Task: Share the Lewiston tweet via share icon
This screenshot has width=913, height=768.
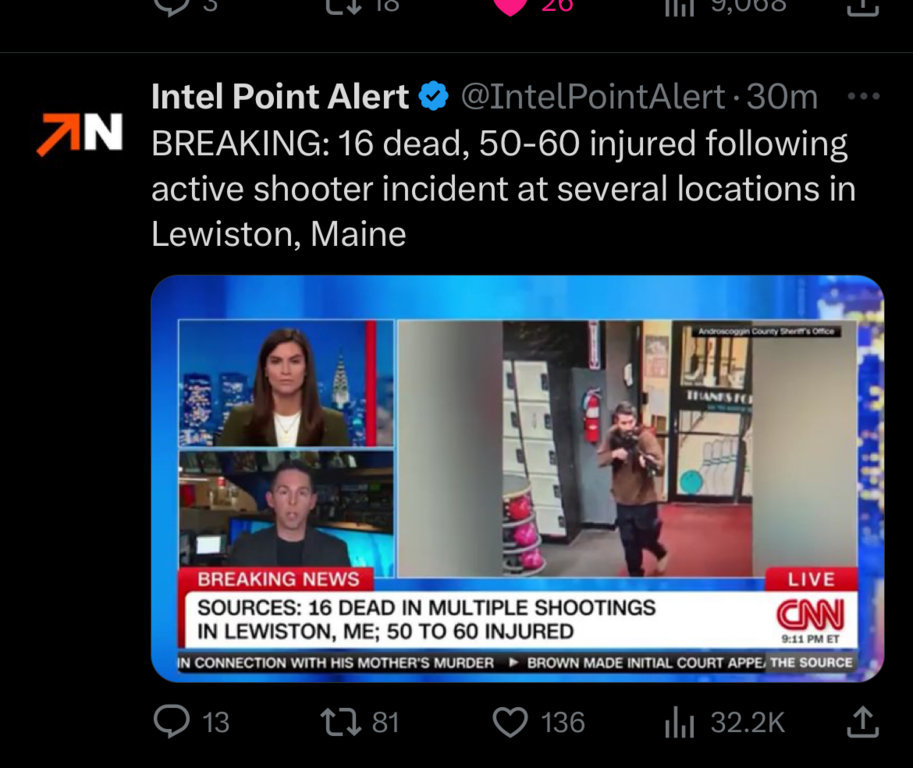Action: (x=862, y=721)
